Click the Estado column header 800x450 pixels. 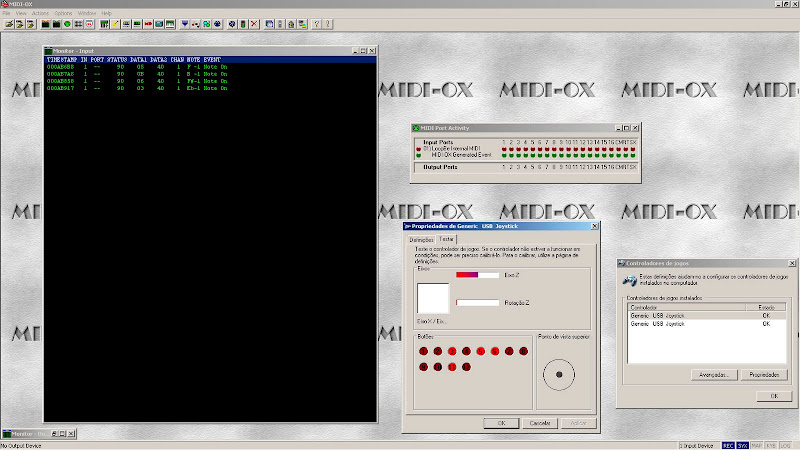coord(766,307)
